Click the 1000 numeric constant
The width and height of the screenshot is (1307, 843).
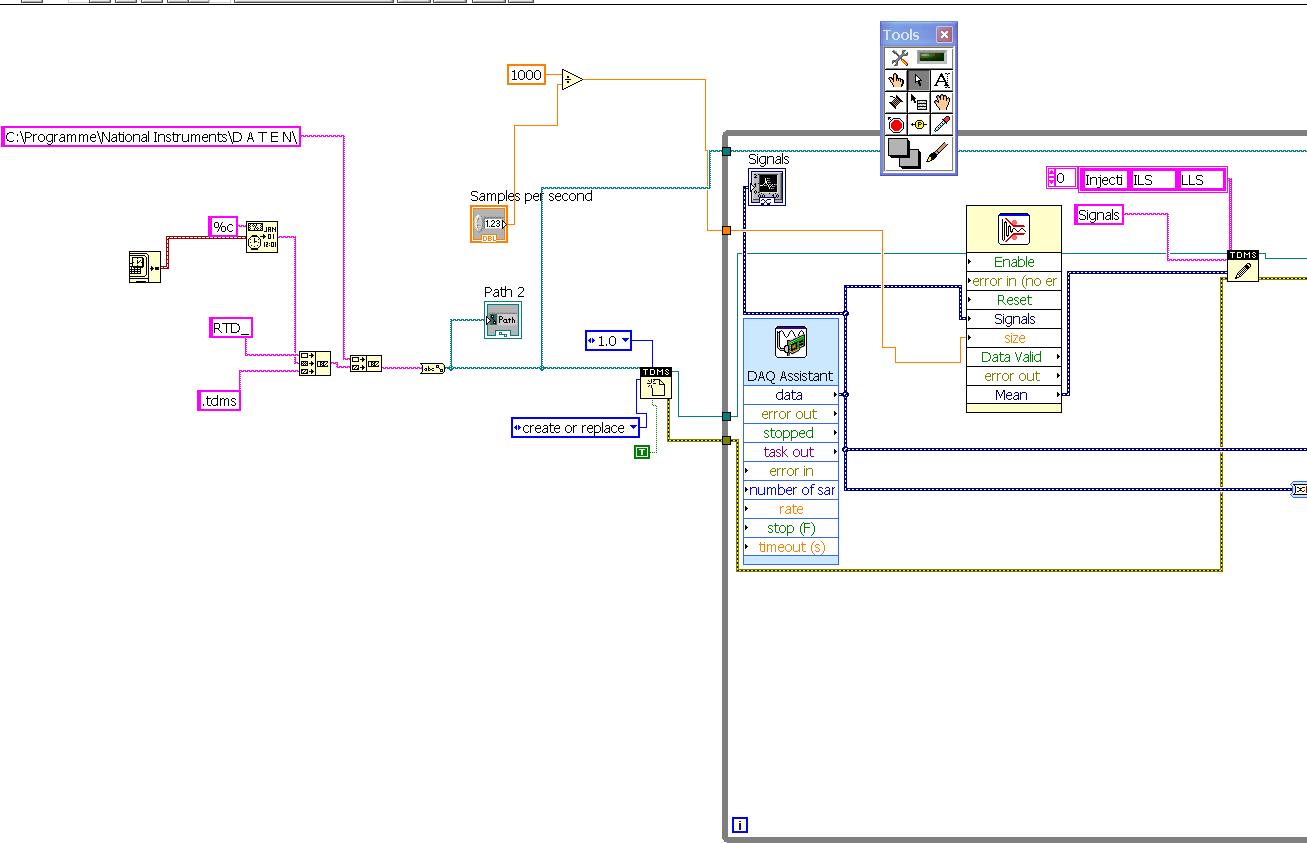tap(526, 75)
